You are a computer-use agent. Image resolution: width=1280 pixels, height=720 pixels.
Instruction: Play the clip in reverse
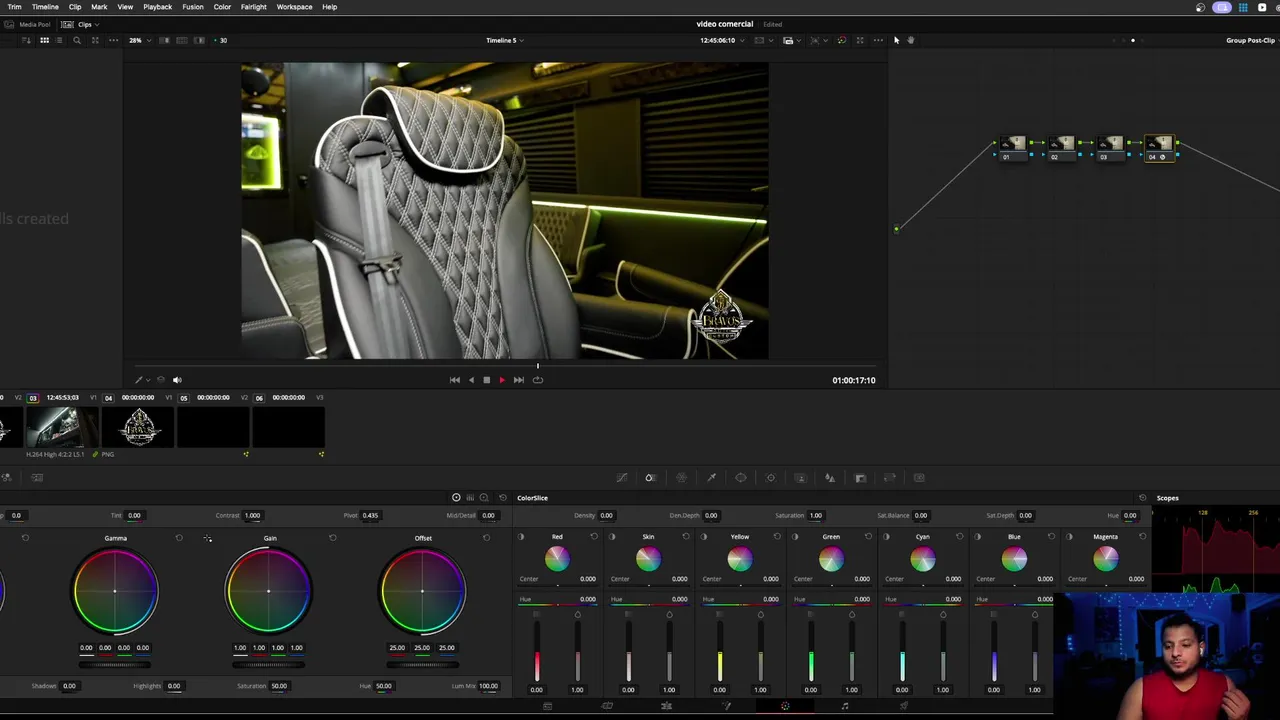[x=471, y=380]
